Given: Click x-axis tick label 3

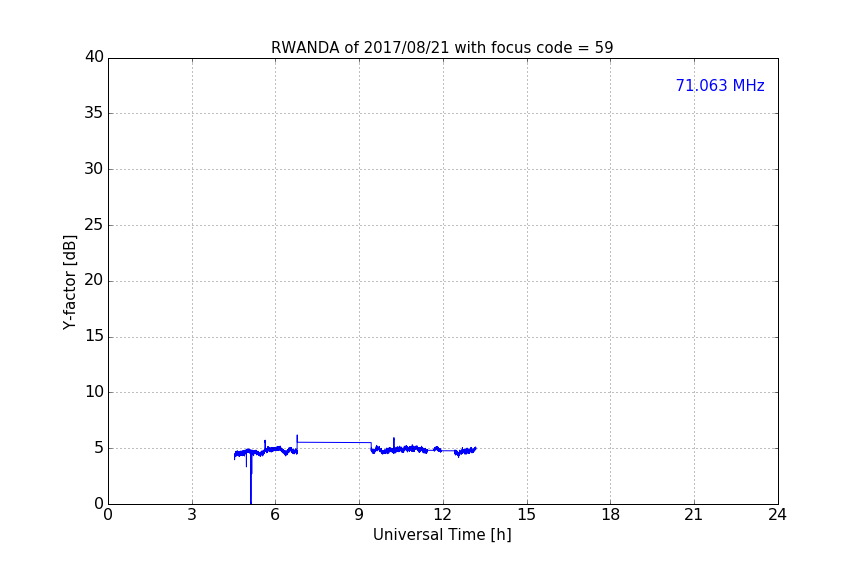Looking at the screenshot, I should point(192,515).
